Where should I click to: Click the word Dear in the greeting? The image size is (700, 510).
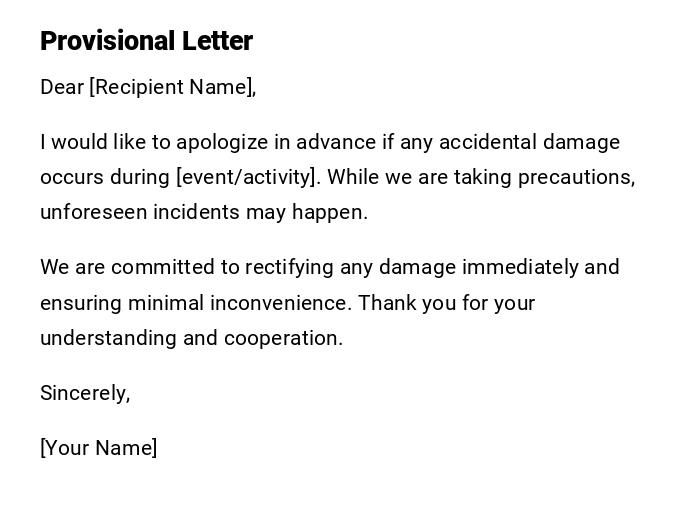point(62,87)
